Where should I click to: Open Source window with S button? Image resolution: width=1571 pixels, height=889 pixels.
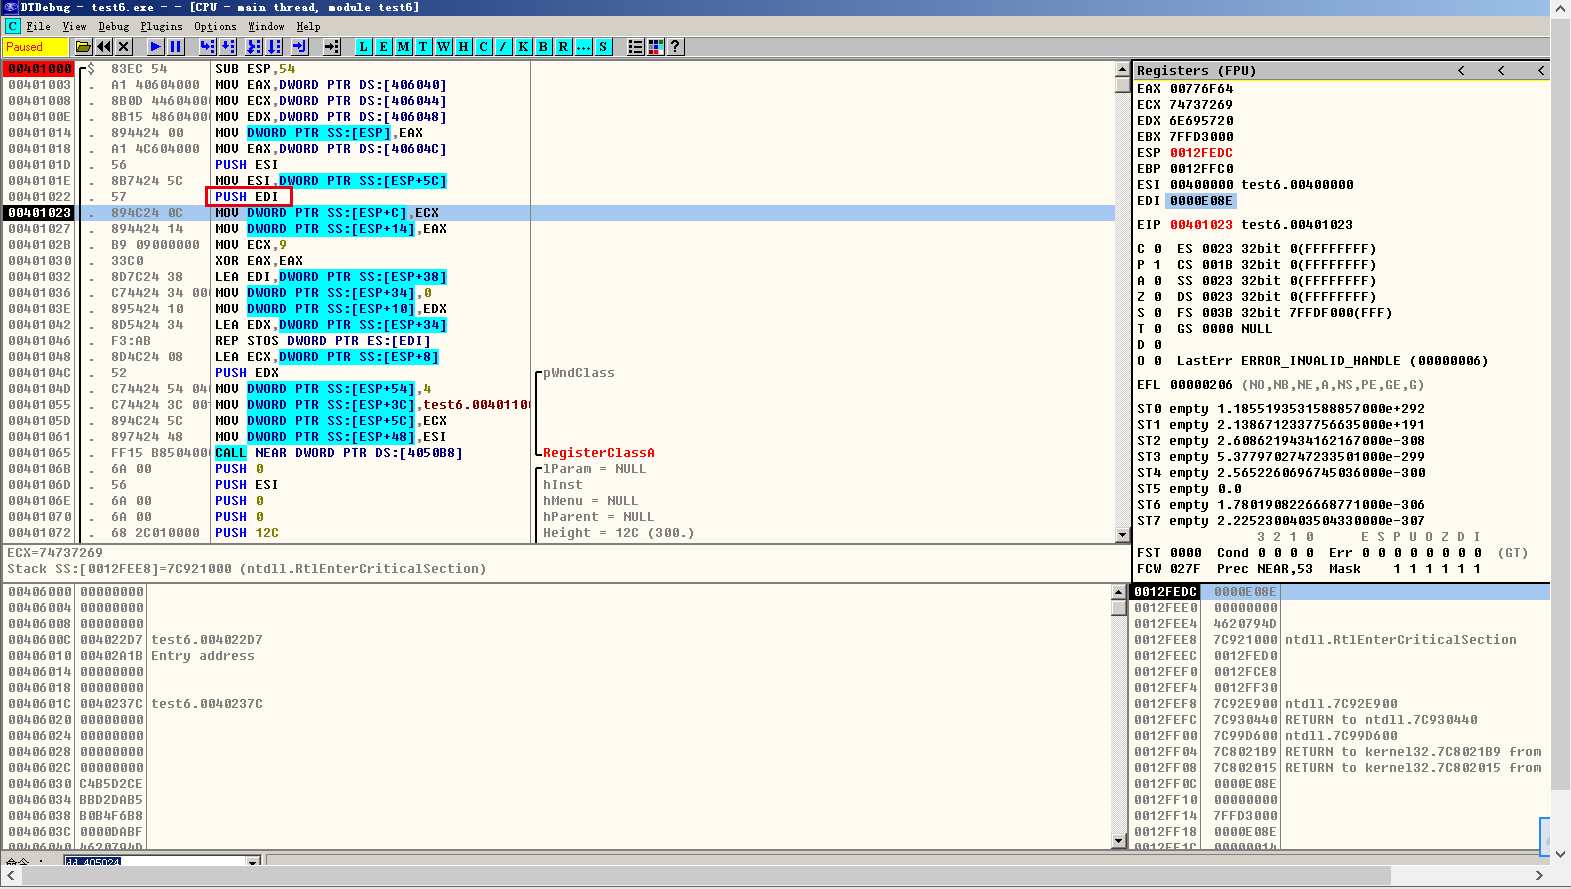coord(603,46)
